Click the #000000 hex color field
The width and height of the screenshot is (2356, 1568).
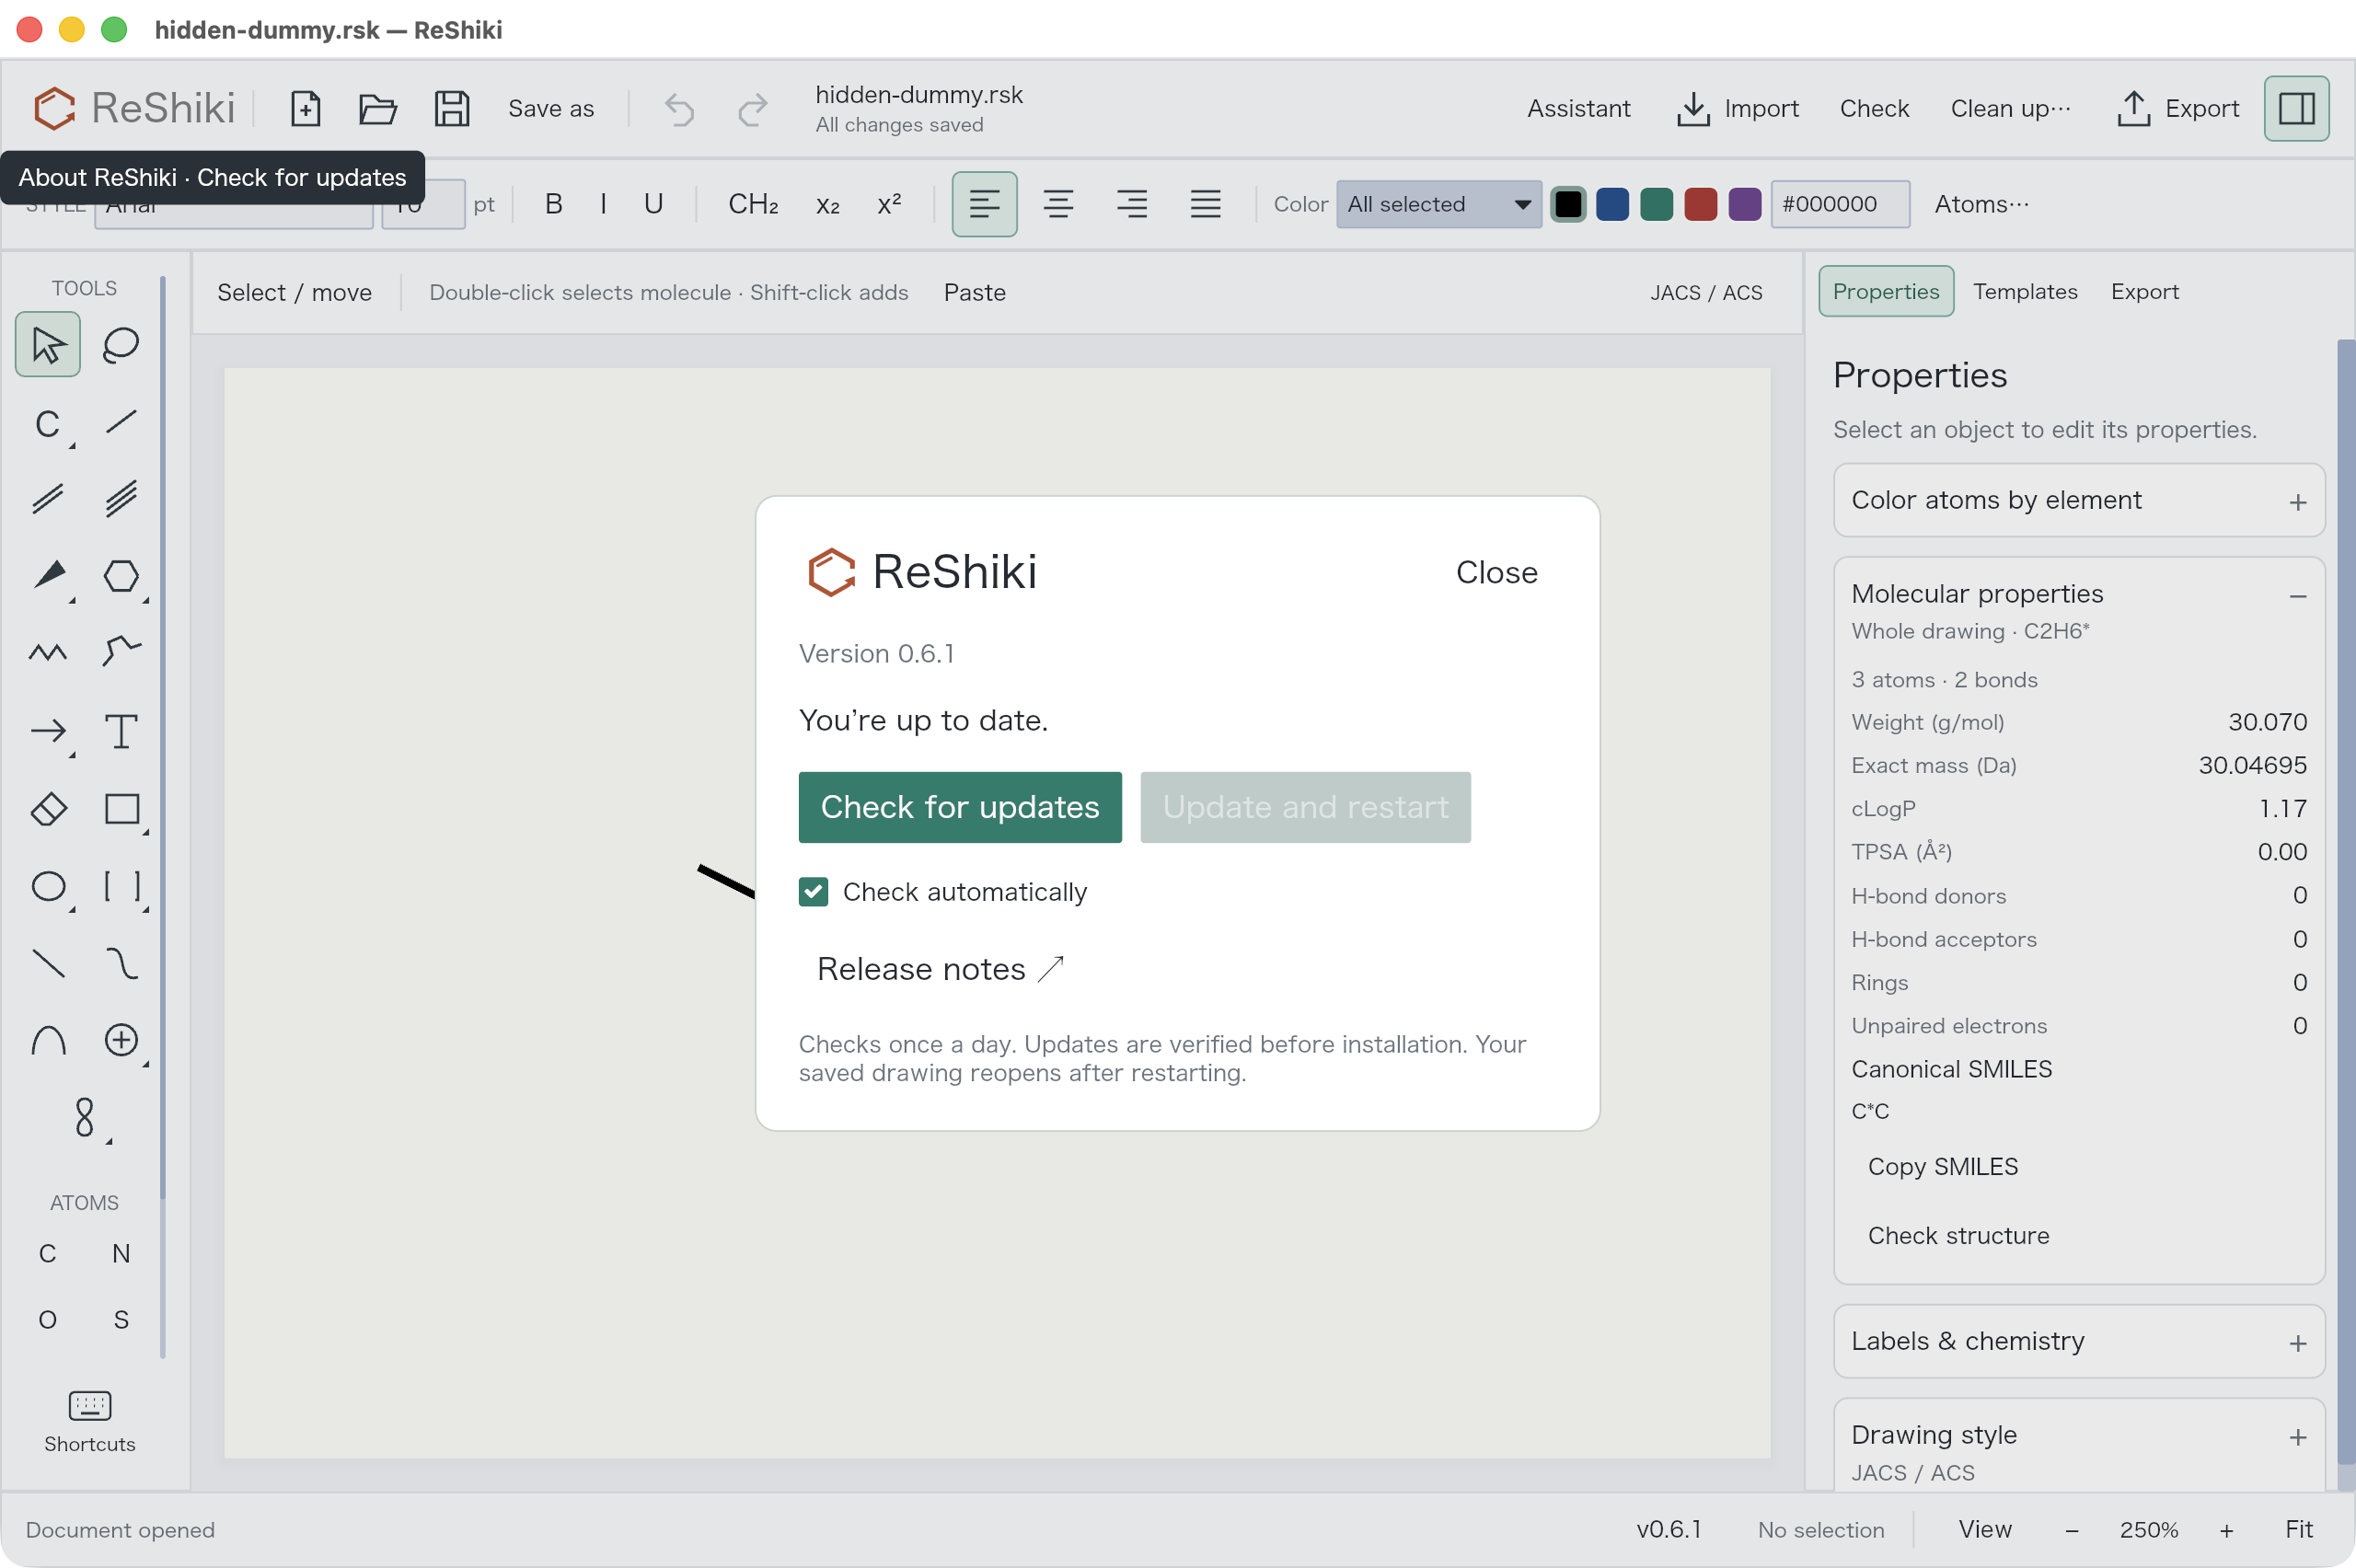click(1840, 204)
